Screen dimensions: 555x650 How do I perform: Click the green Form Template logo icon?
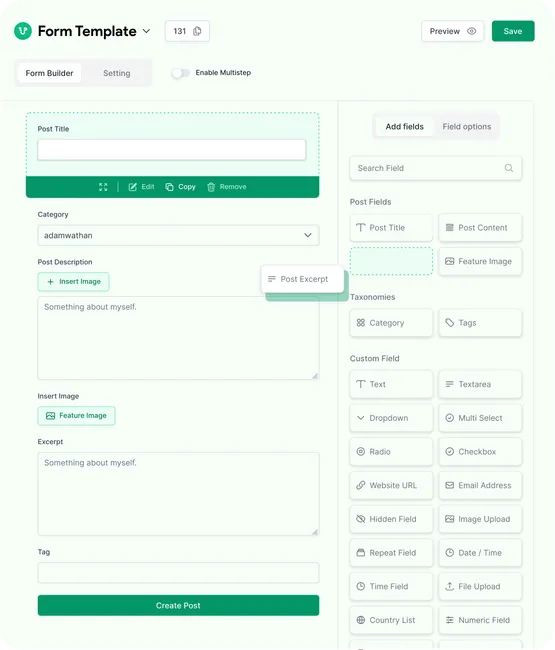[x=23, y=31]
